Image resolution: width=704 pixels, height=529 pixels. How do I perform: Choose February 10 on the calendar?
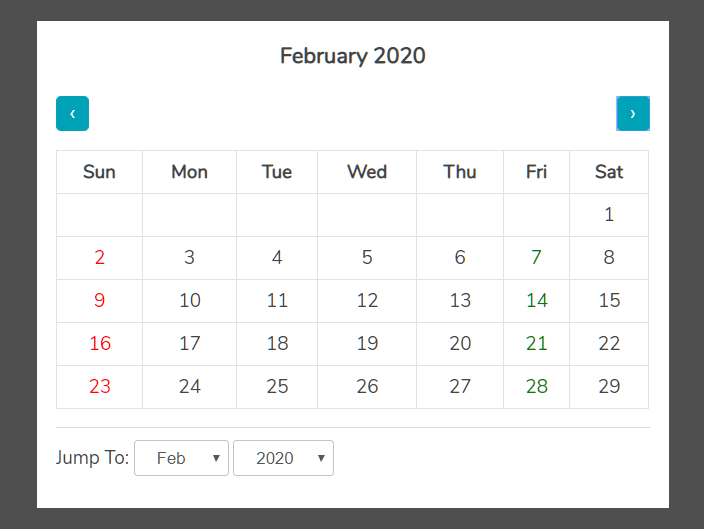coord(189,301)
